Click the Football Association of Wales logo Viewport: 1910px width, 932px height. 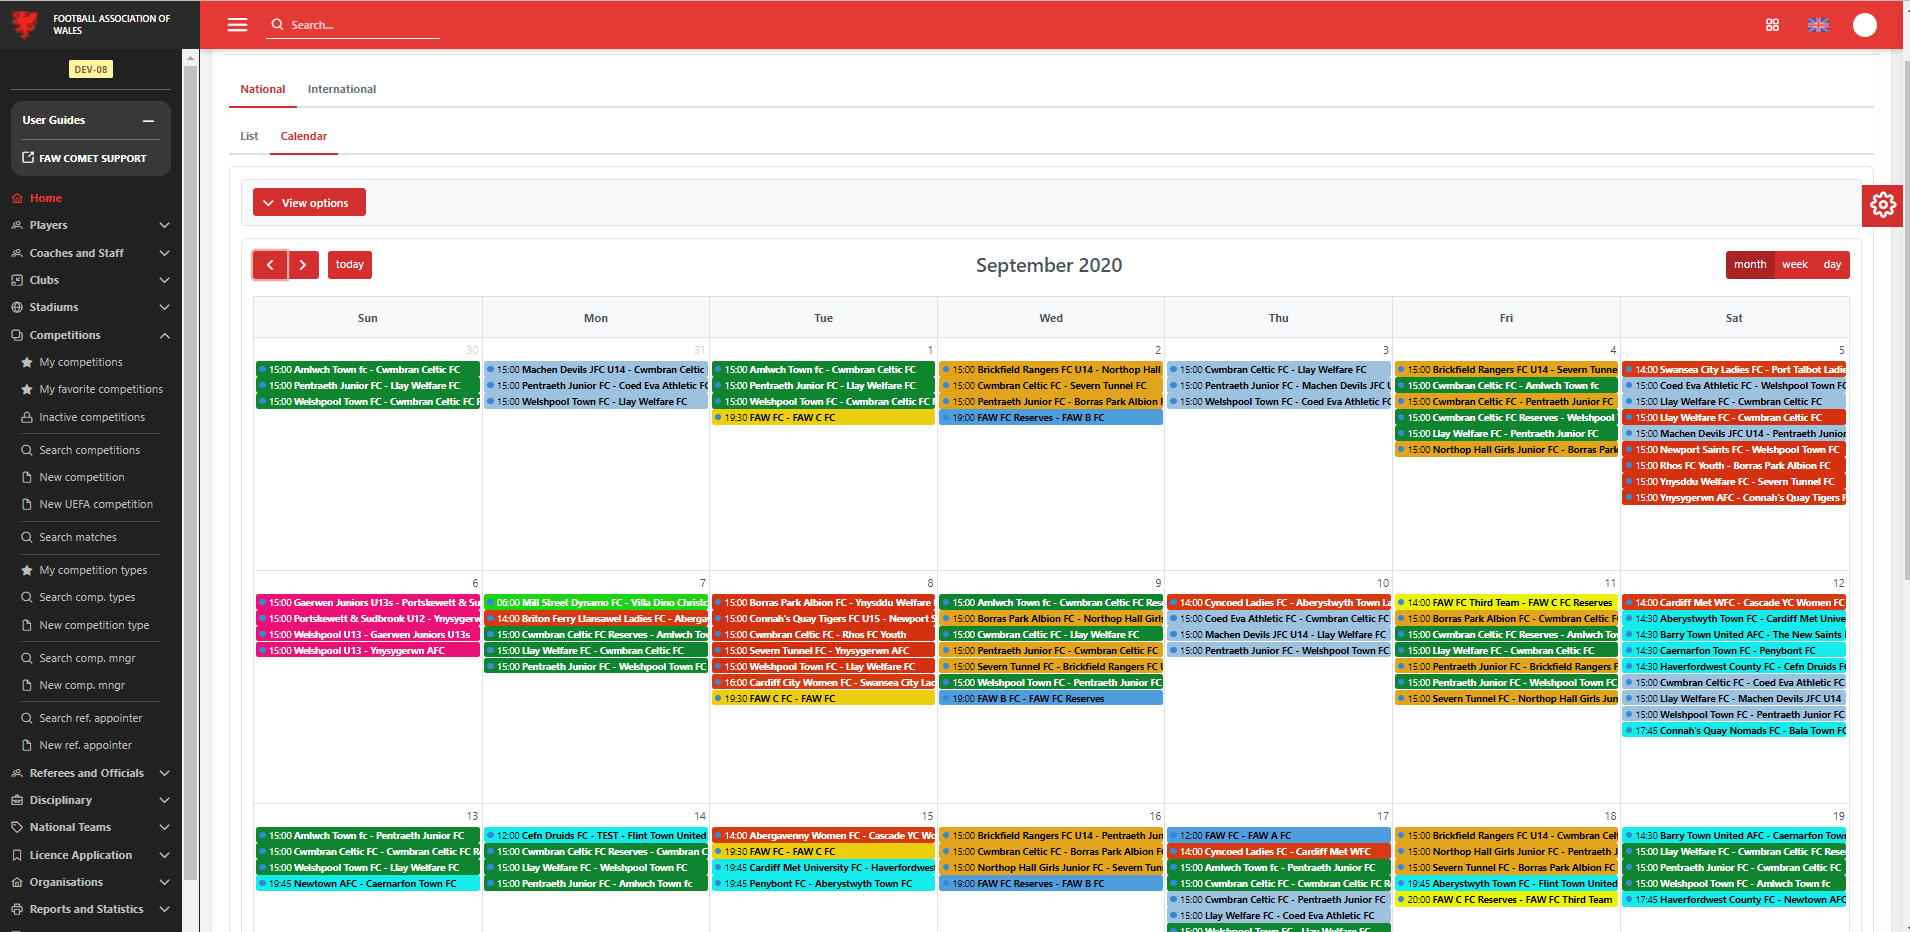coord(25,24)
